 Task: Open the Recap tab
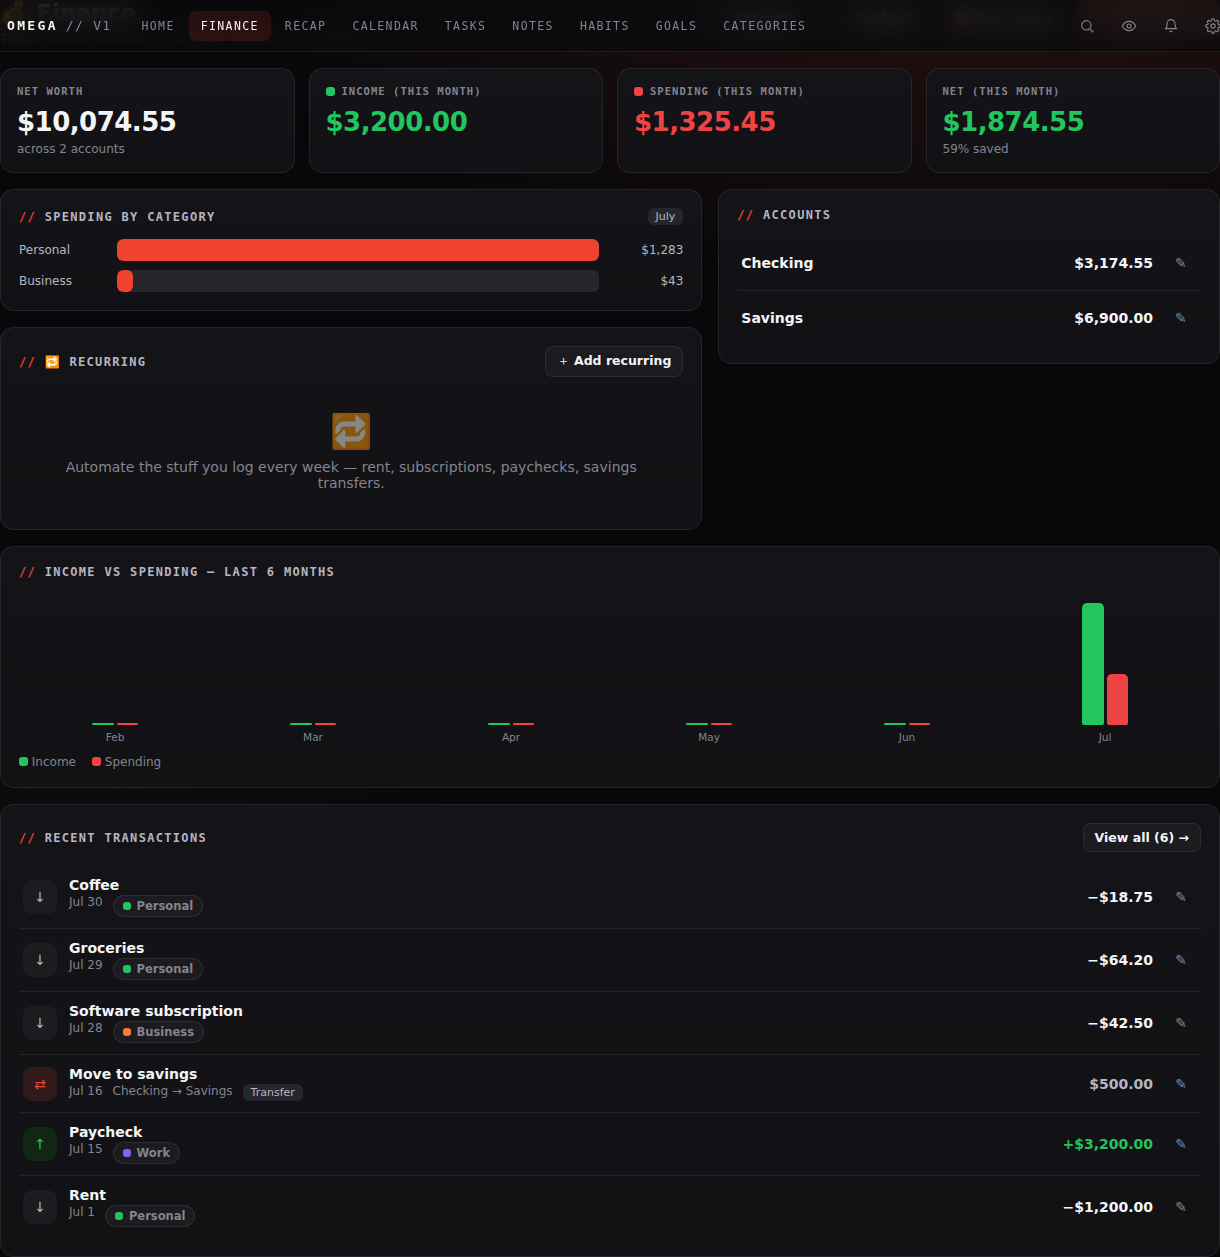pos(305,26)
